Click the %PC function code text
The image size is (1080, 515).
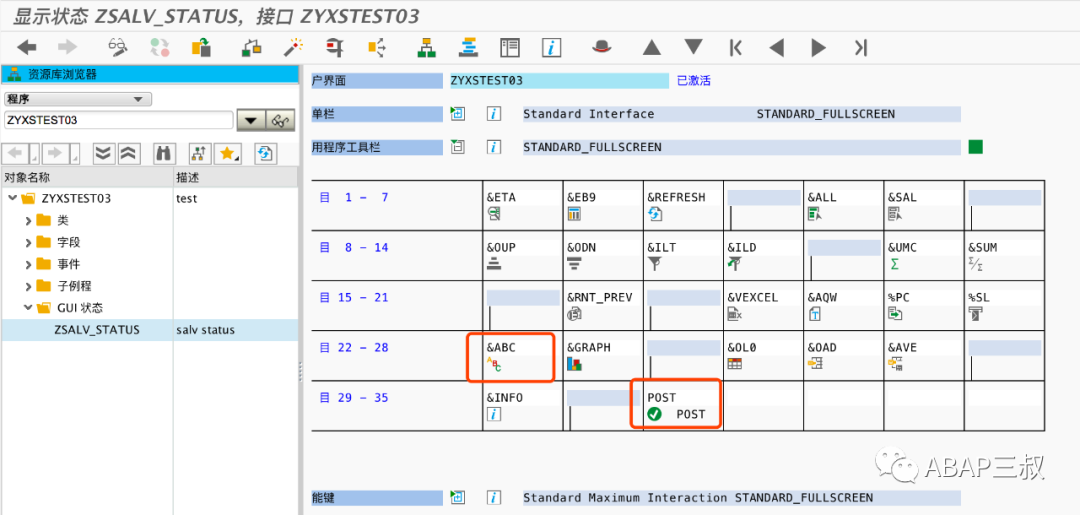pos(899,297)
